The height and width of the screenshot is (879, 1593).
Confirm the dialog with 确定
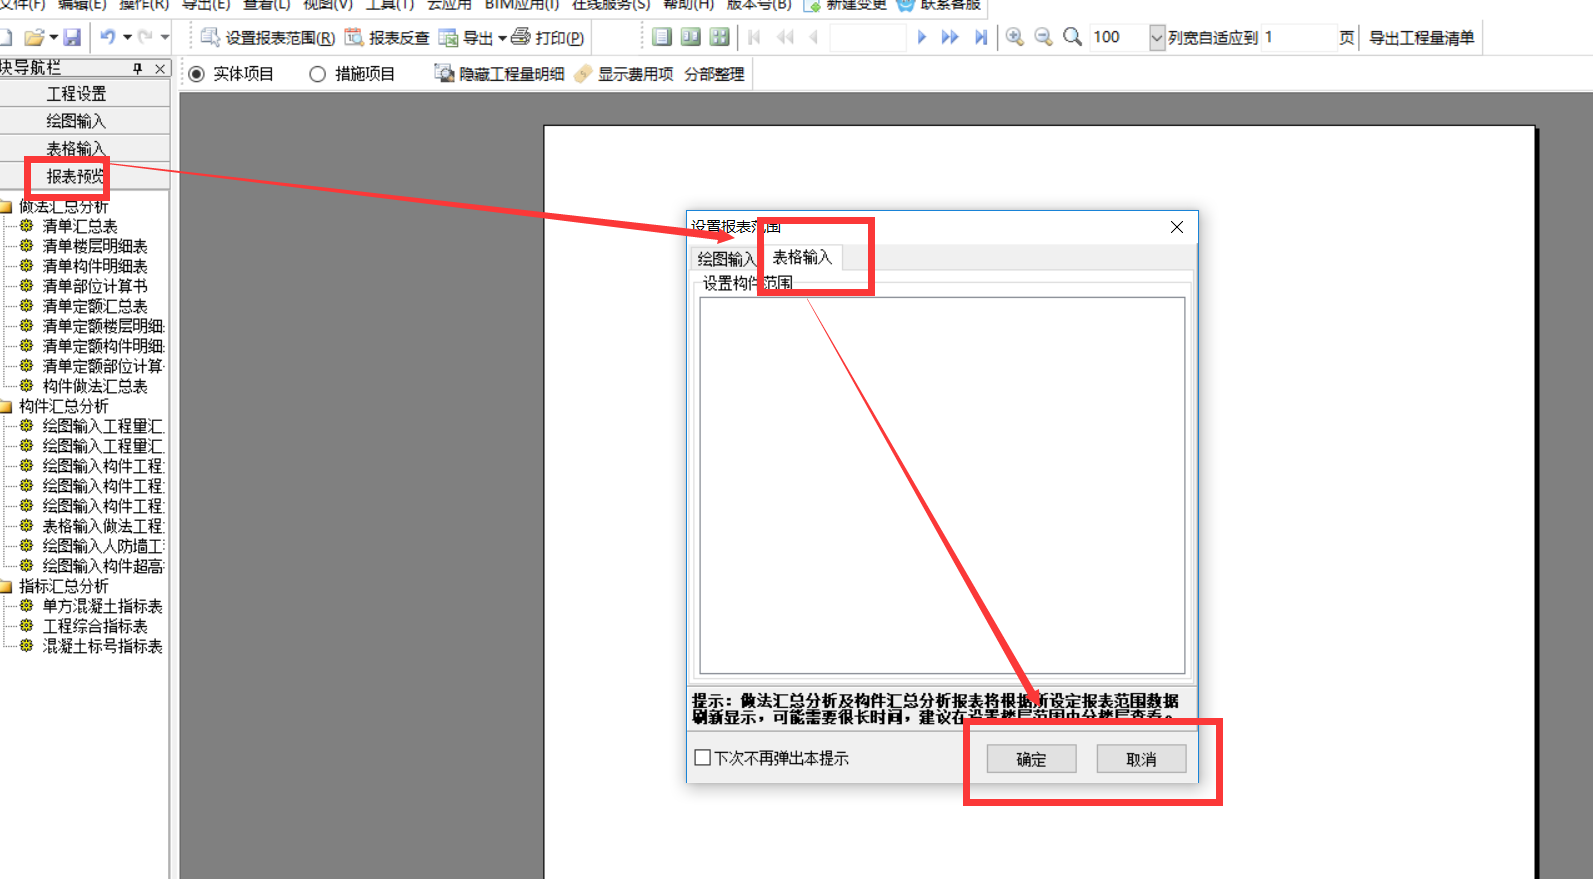[1031, 759]
